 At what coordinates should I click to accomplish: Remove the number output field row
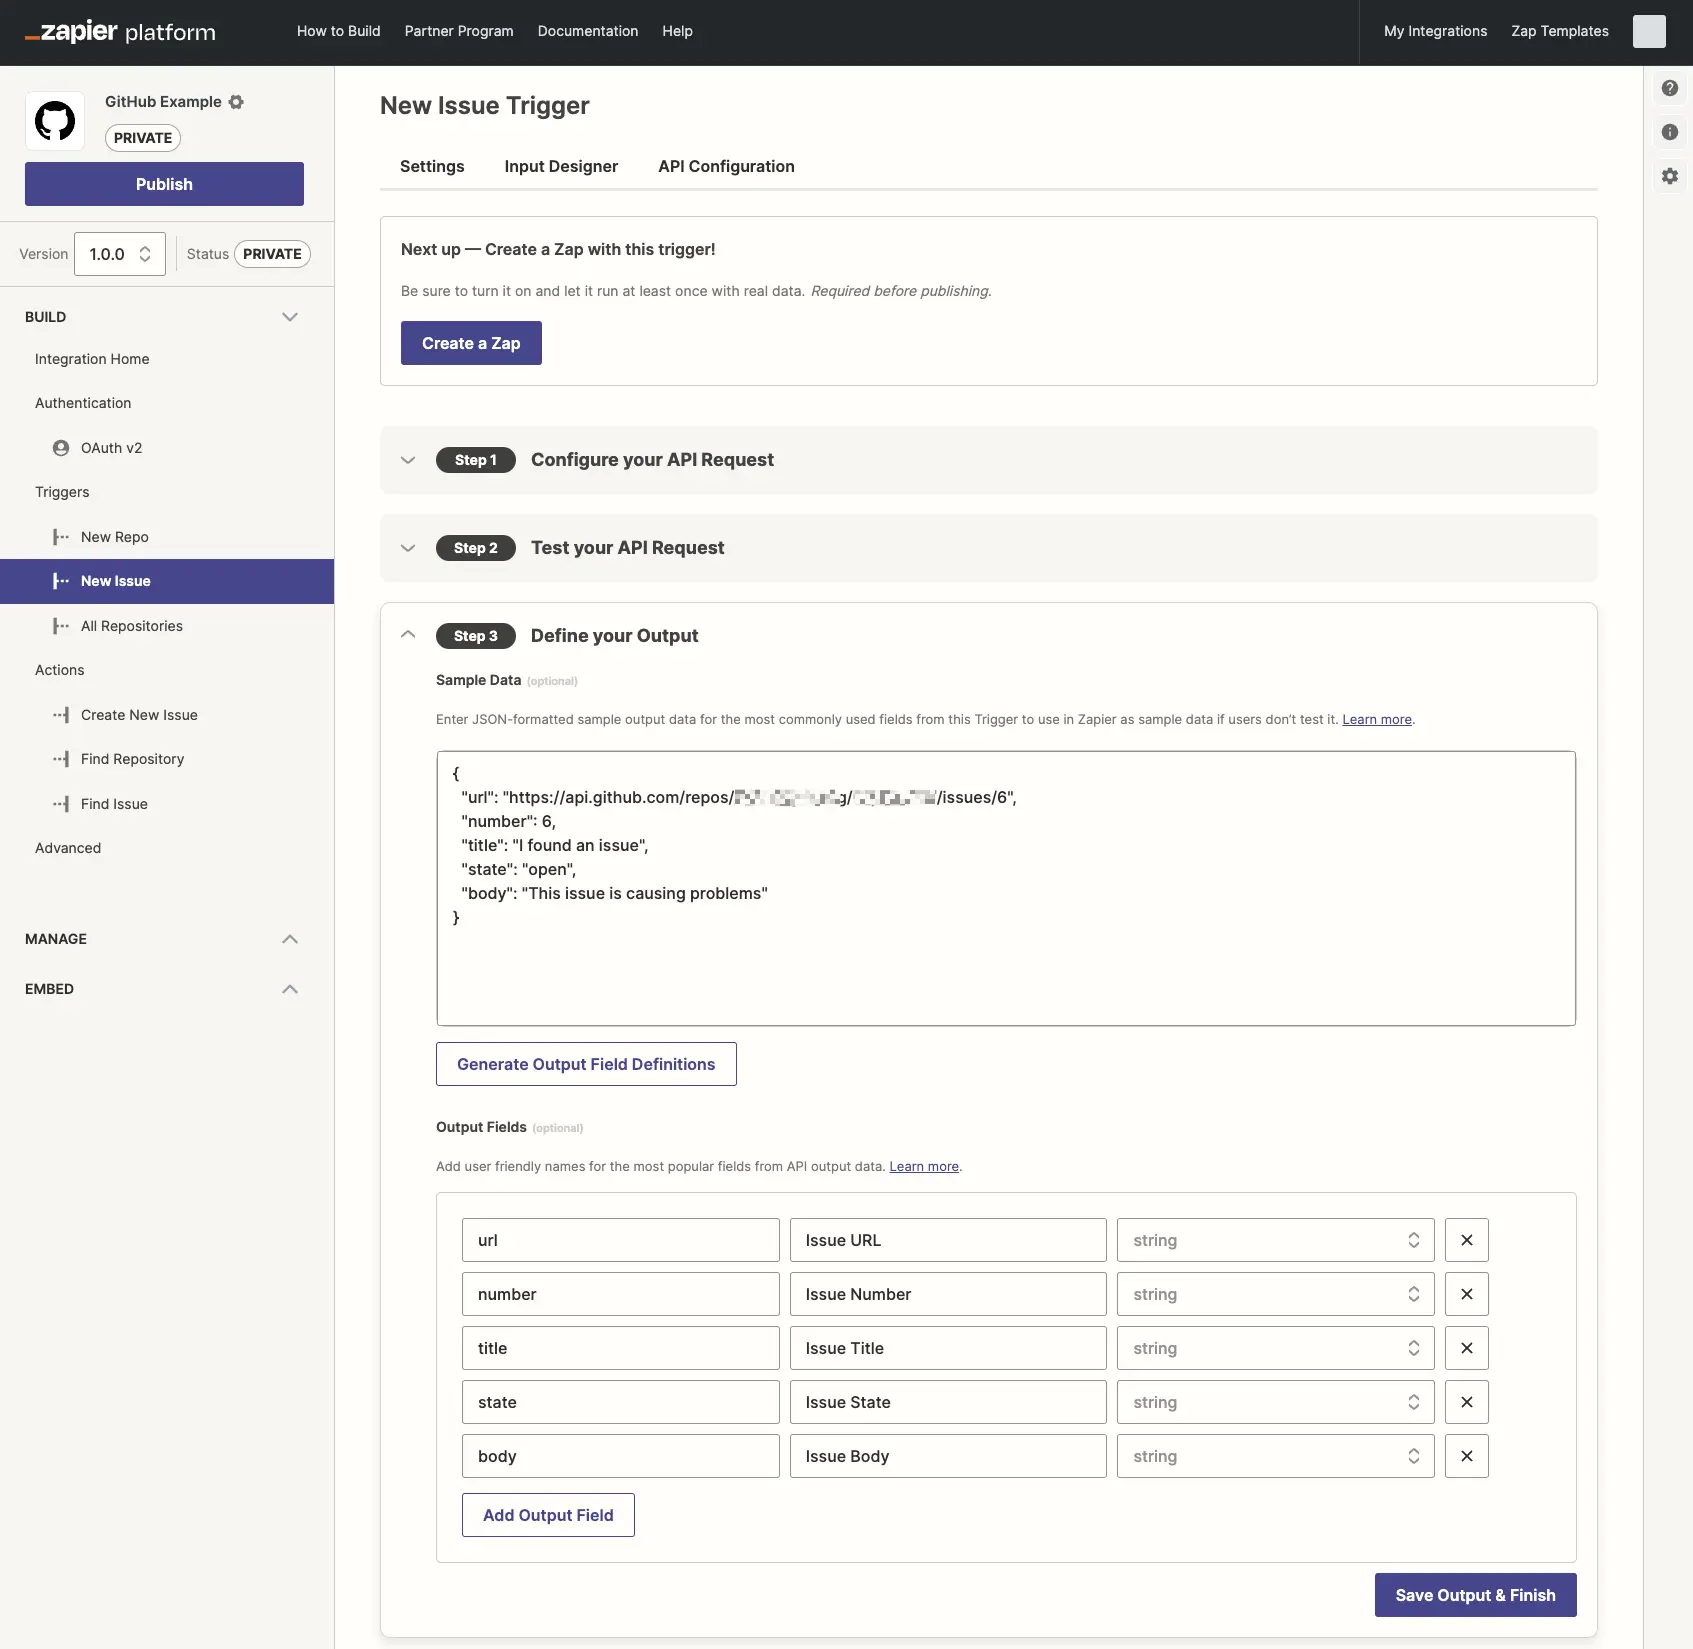click(1467, 1294)
